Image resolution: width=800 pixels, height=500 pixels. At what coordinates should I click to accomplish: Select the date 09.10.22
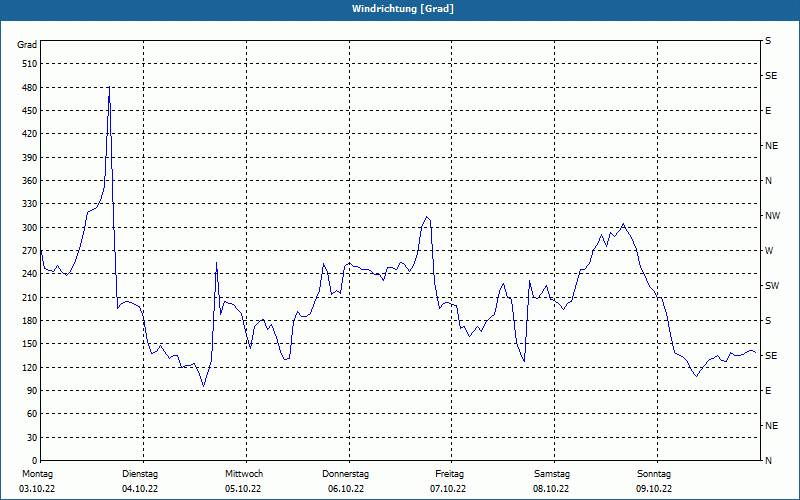point(654,489)
